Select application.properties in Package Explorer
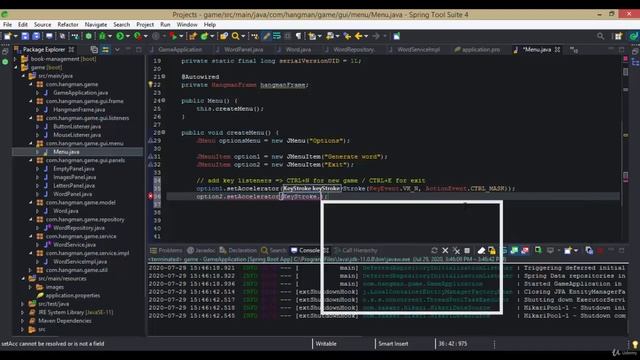640x360 pixels. [x=73, y=295]
